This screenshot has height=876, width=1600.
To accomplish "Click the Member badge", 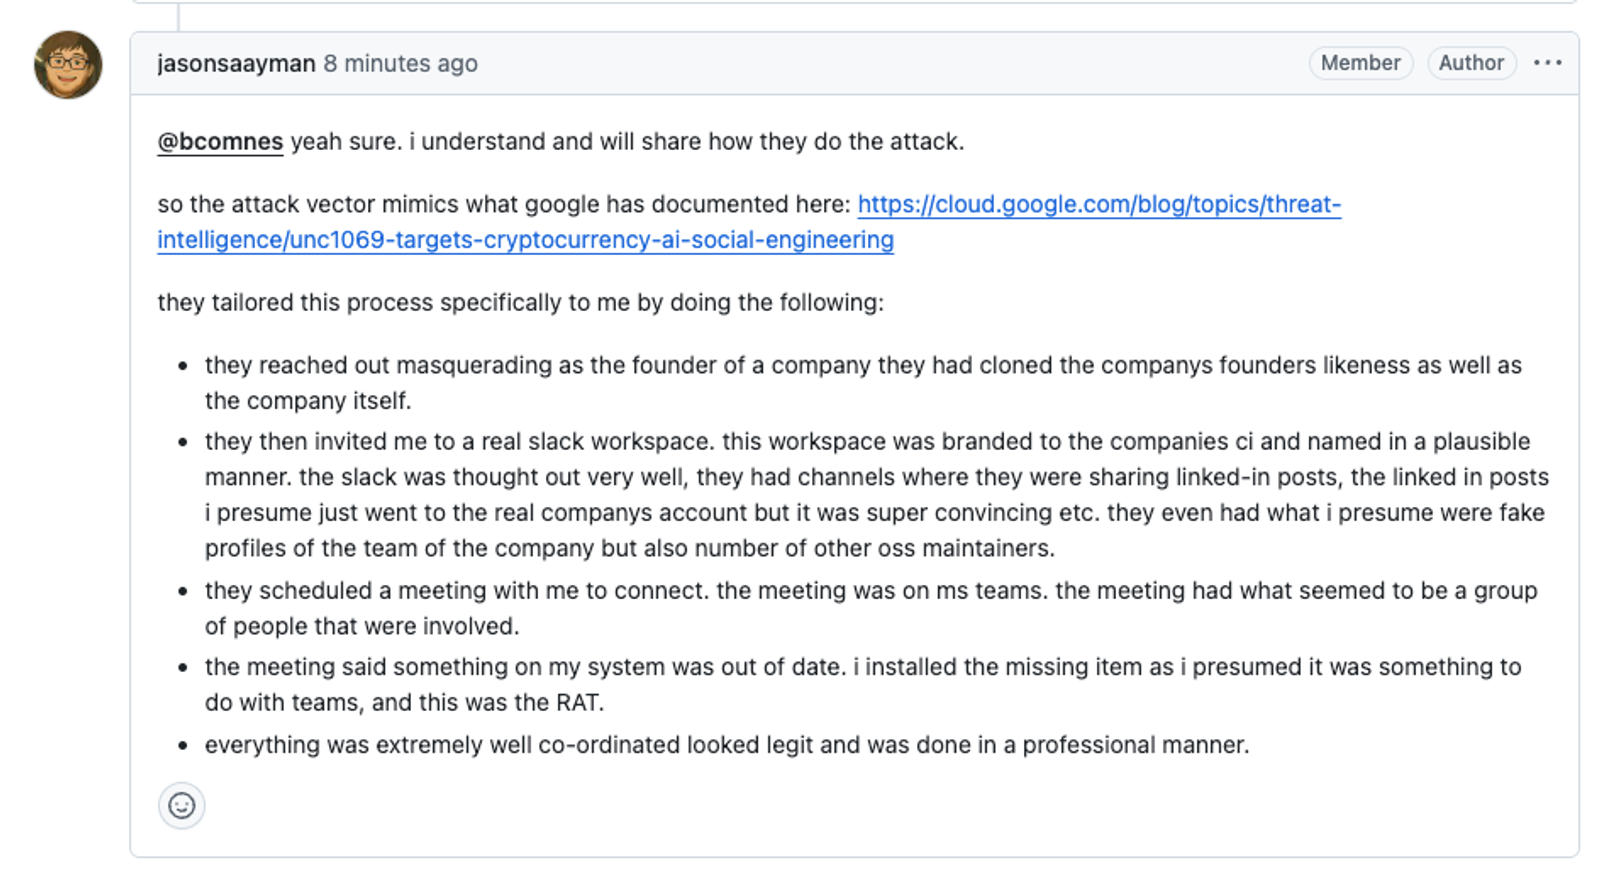I will click(x=1360, y=62).
